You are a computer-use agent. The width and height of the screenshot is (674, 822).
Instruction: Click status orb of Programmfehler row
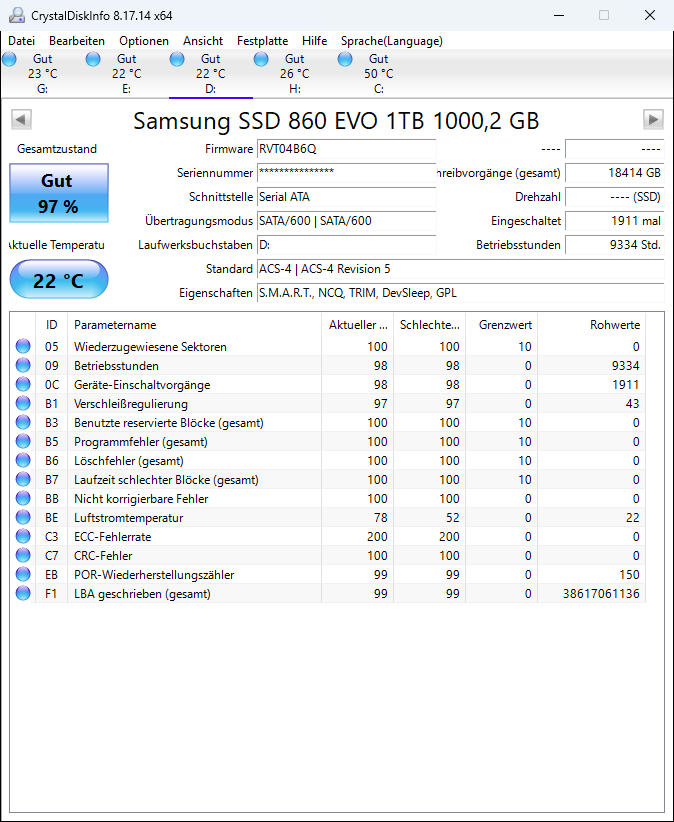pos(23,441)
